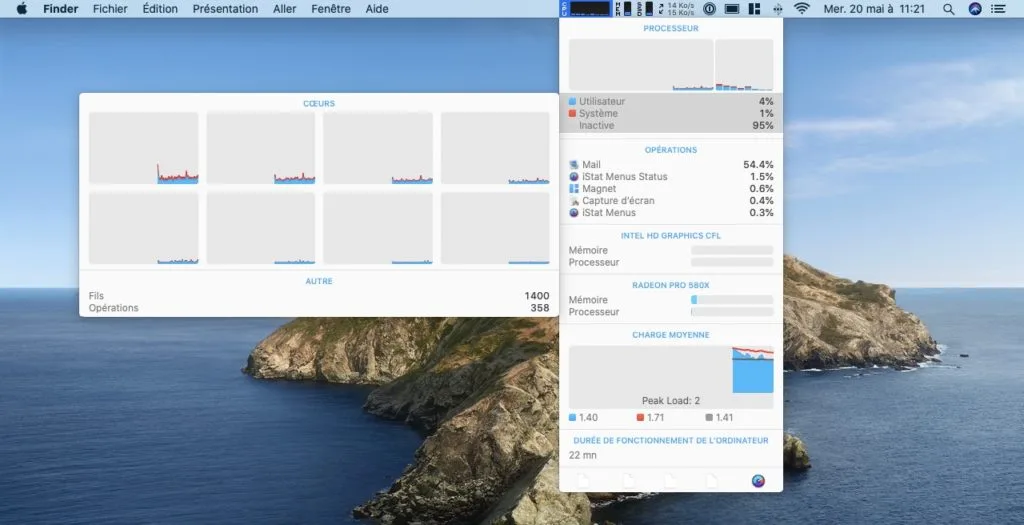
Task: Open the network speed 14 Ko/s indicator
Action: point(676,8)
